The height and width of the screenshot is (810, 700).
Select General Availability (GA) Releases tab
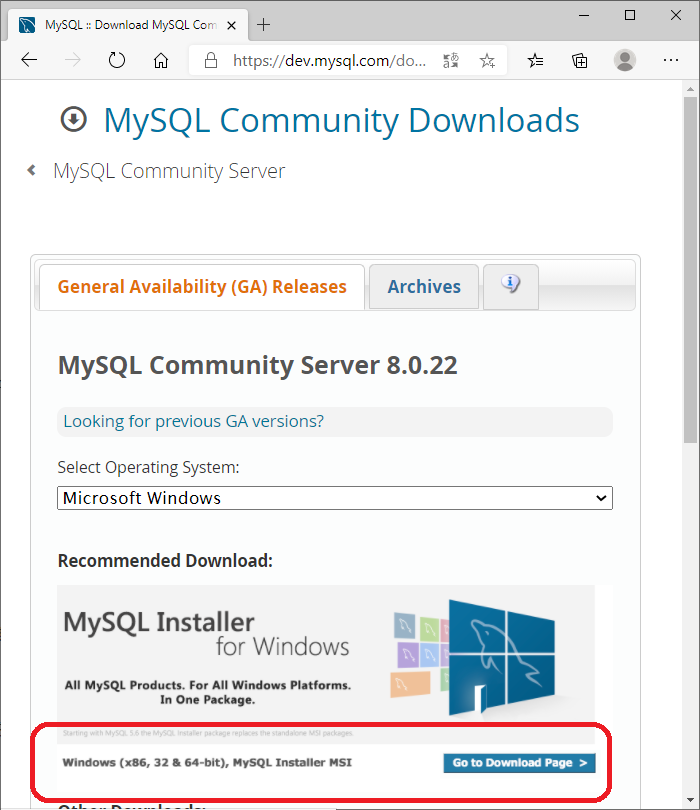click(202, 287)
